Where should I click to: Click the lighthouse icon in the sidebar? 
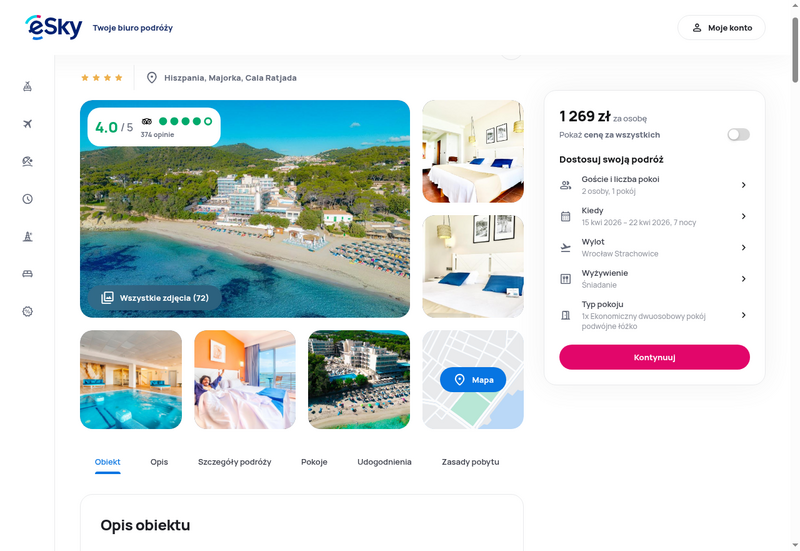tap(28, 236)
